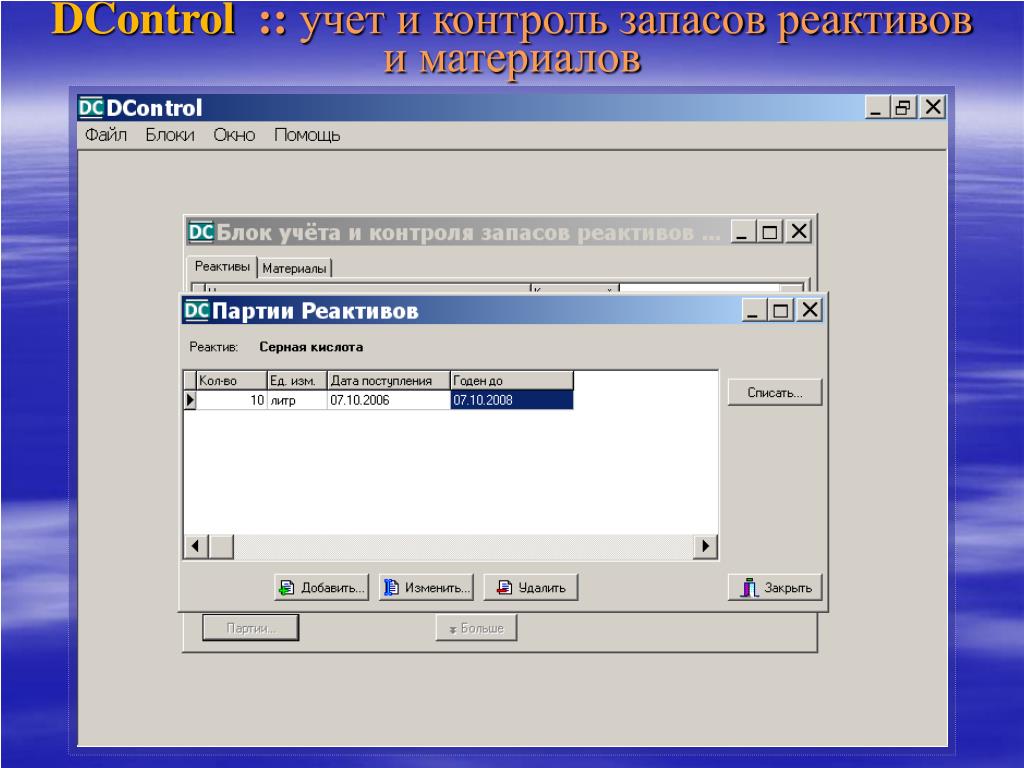Open the Файл menu
1024x768 pixels.
(106, 135)
